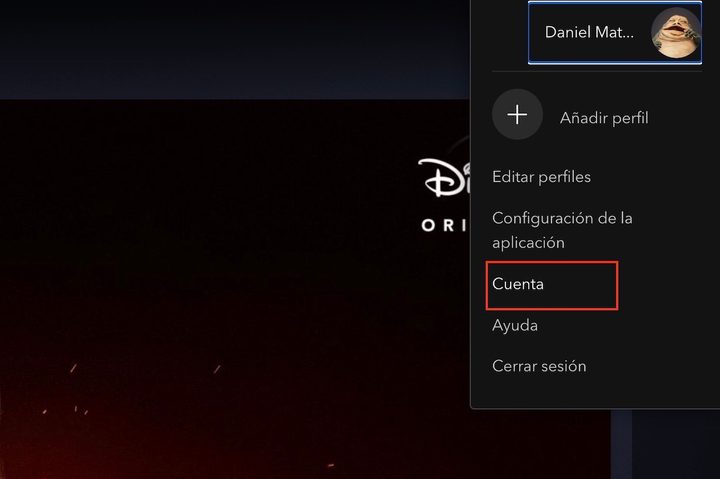Click the plus circle icon
The width and height of the screenshot is (720, 479).
(517, 114)
